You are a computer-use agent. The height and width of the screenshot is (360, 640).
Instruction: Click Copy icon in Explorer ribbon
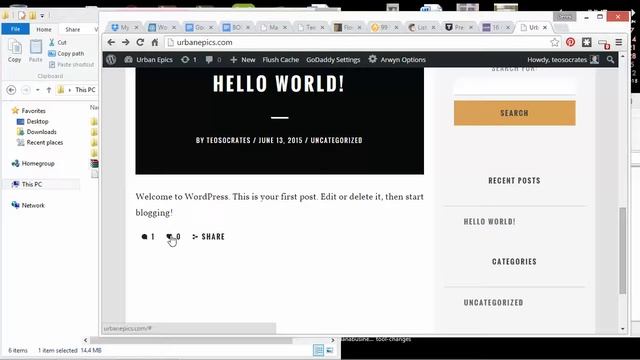15,51
